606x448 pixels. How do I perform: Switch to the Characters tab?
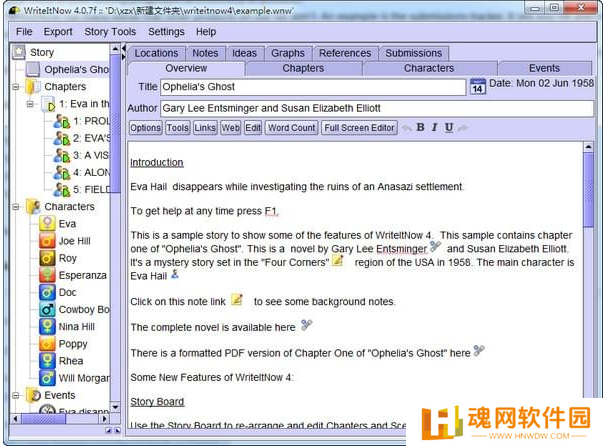coord(429,68)
